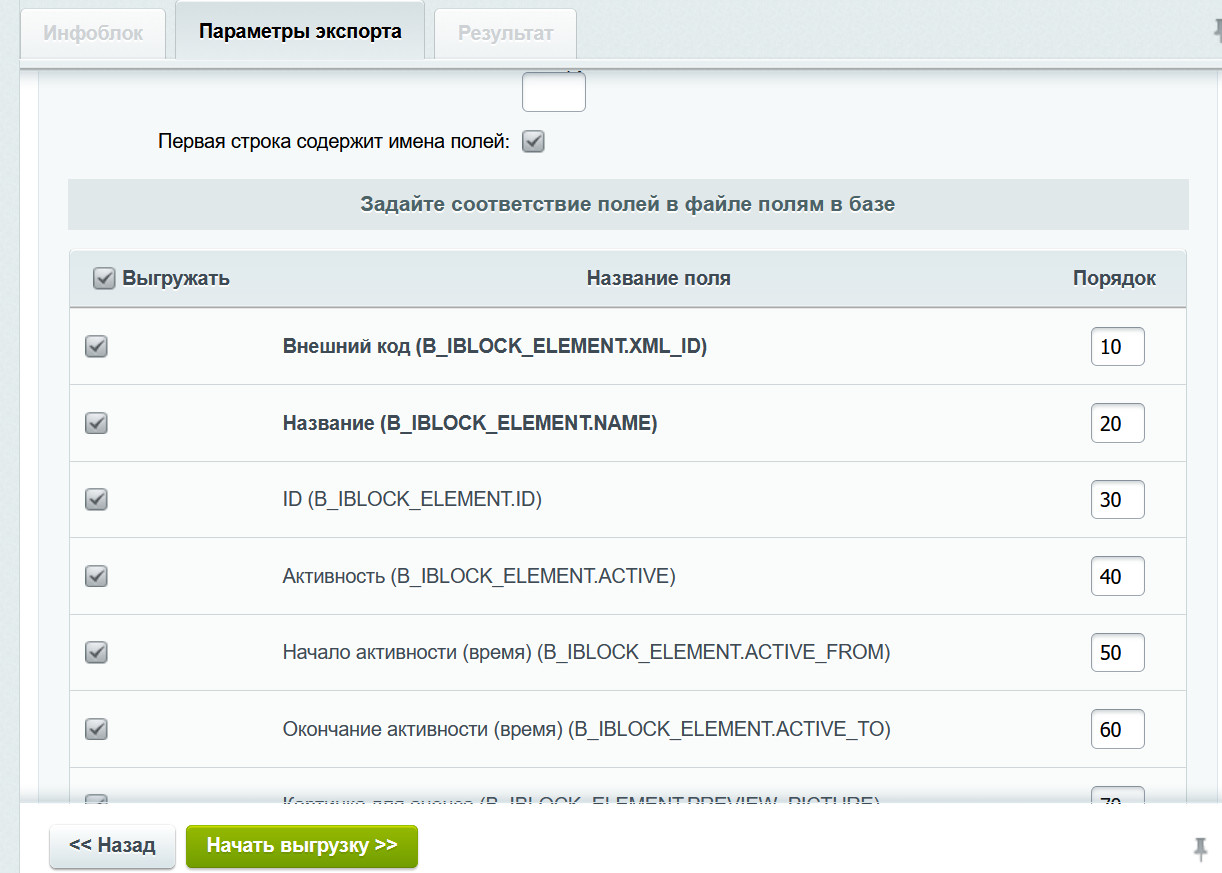Uncheck the 'Активность' field checkbox
The image size is (1222, 873).
[96, 576]
